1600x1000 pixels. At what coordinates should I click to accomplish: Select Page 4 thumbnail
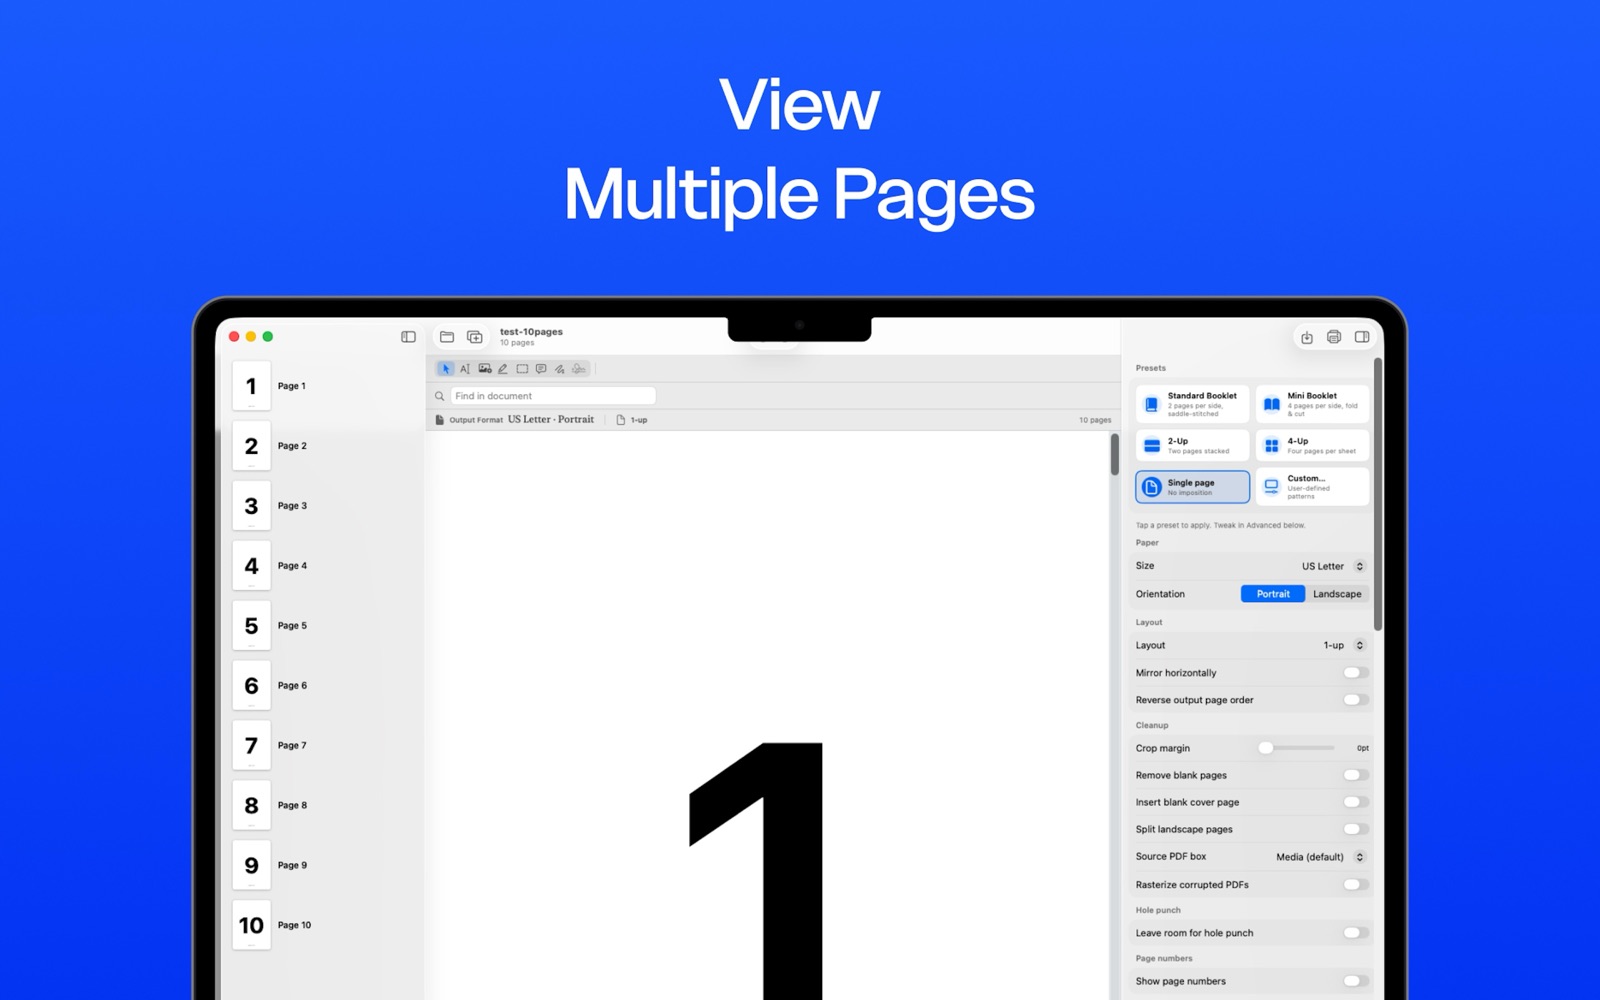click(x=251, y=566)
